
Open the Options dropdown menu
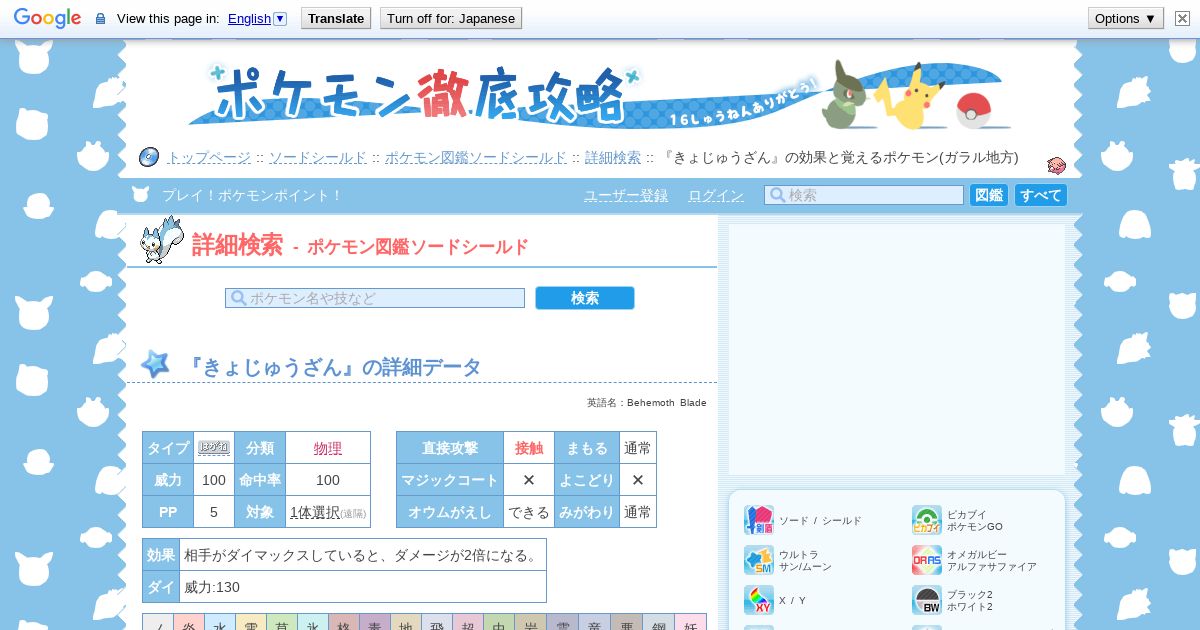pyautogui.click(x=1125, y=18)
